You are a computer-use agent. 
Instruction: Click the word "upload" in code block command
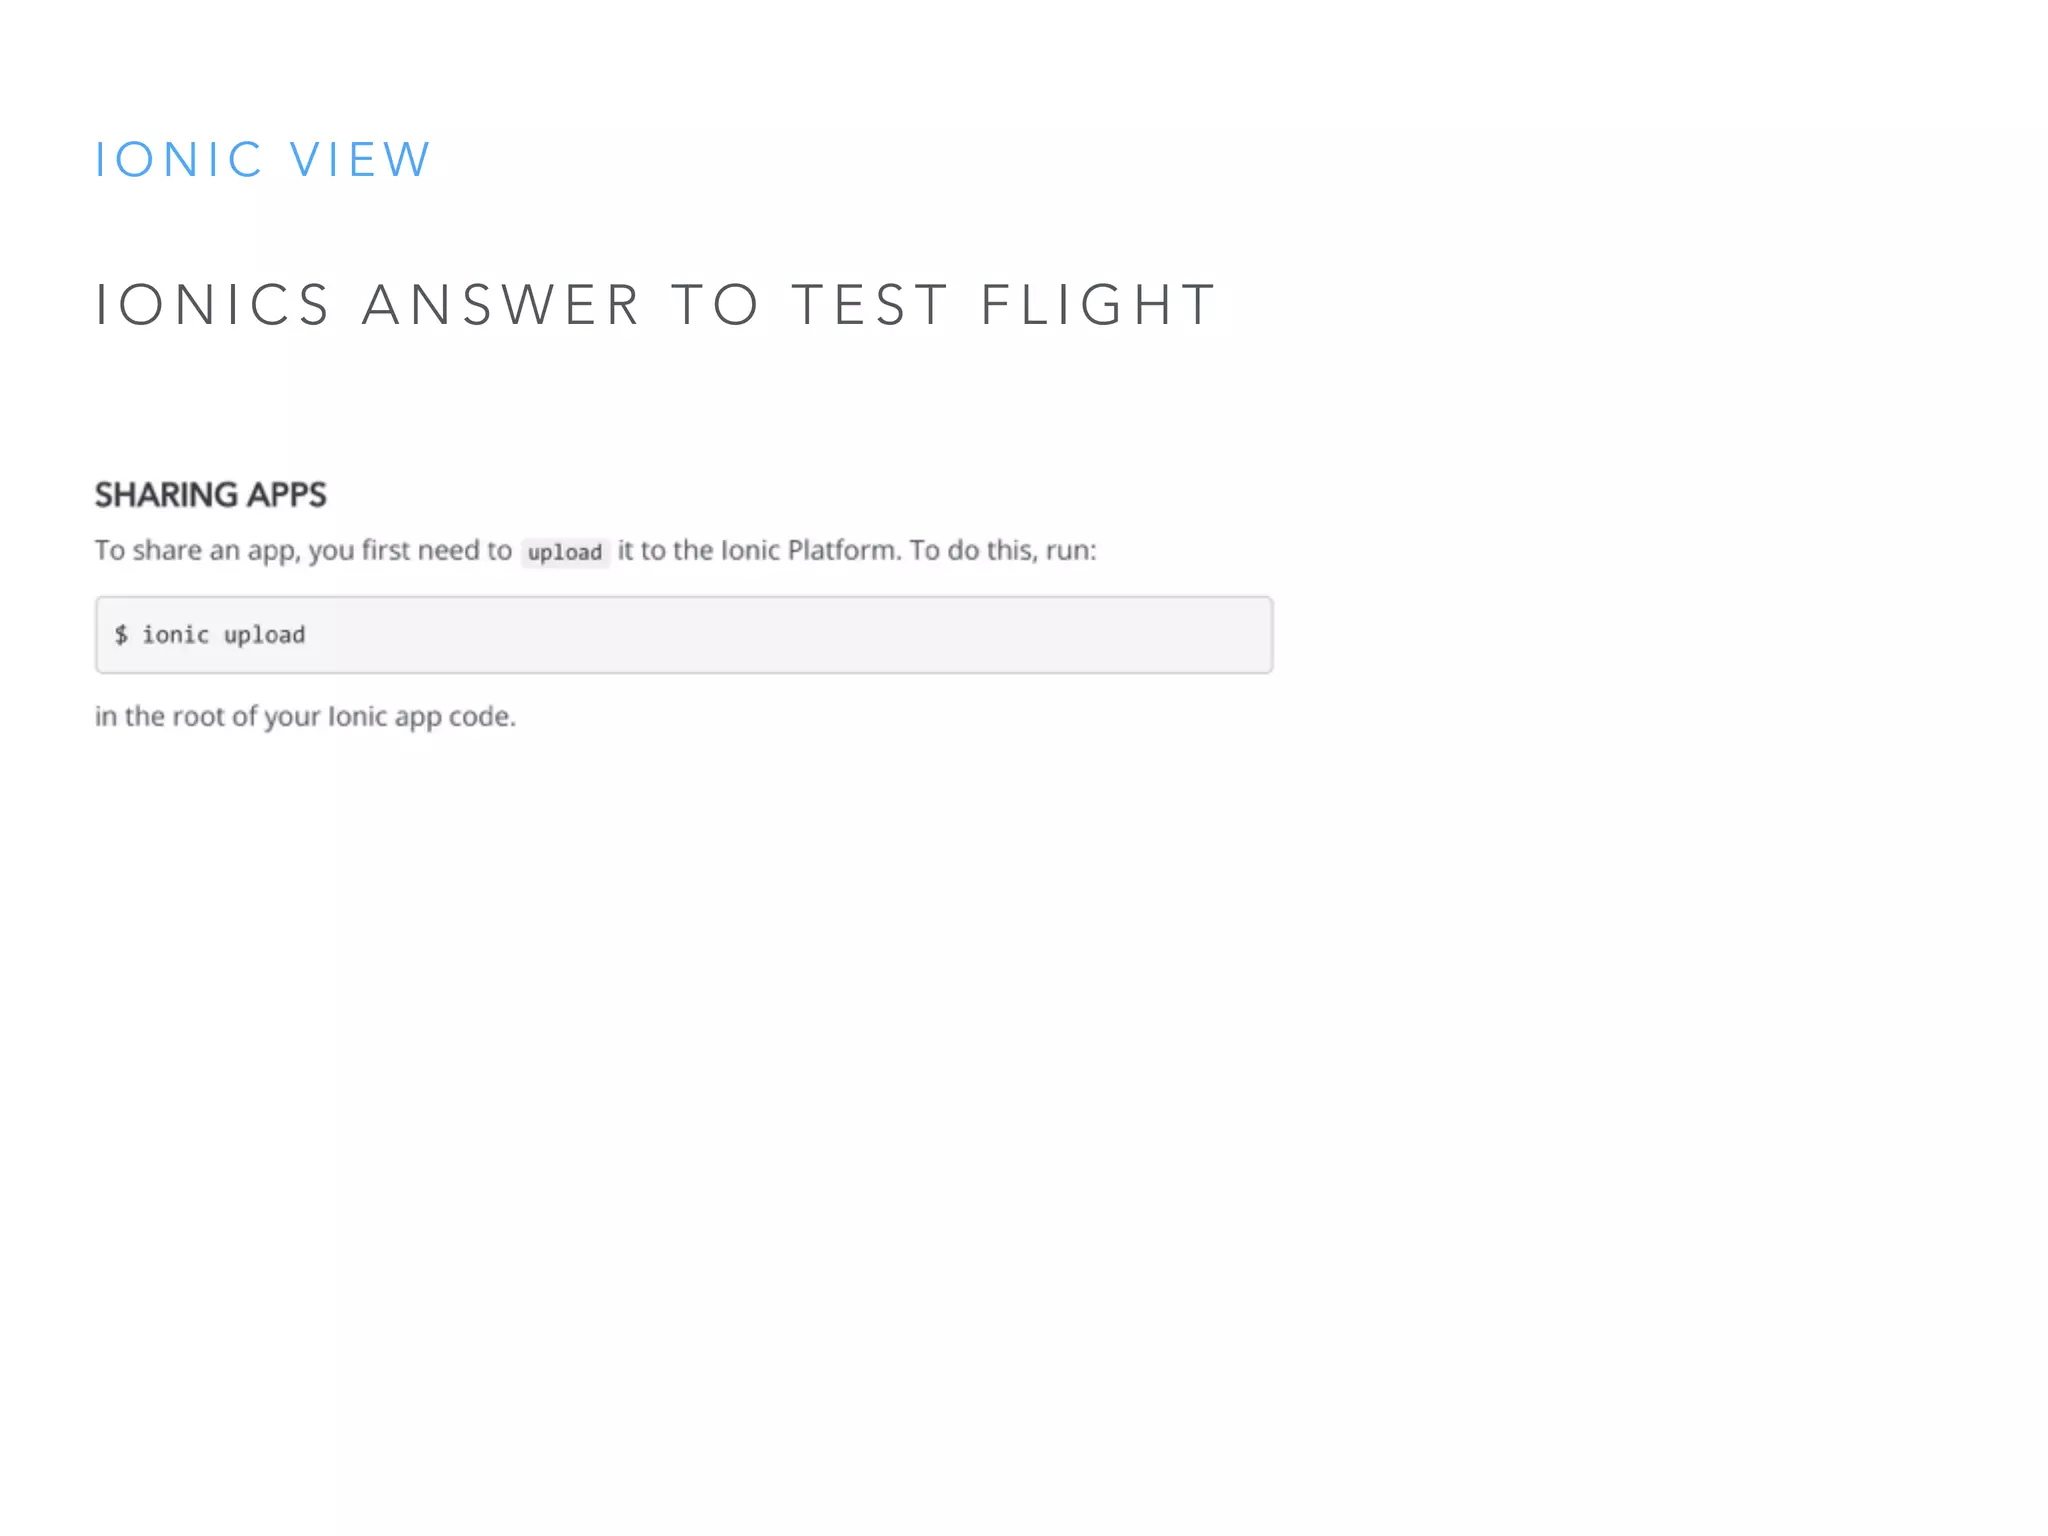[264, 635]
